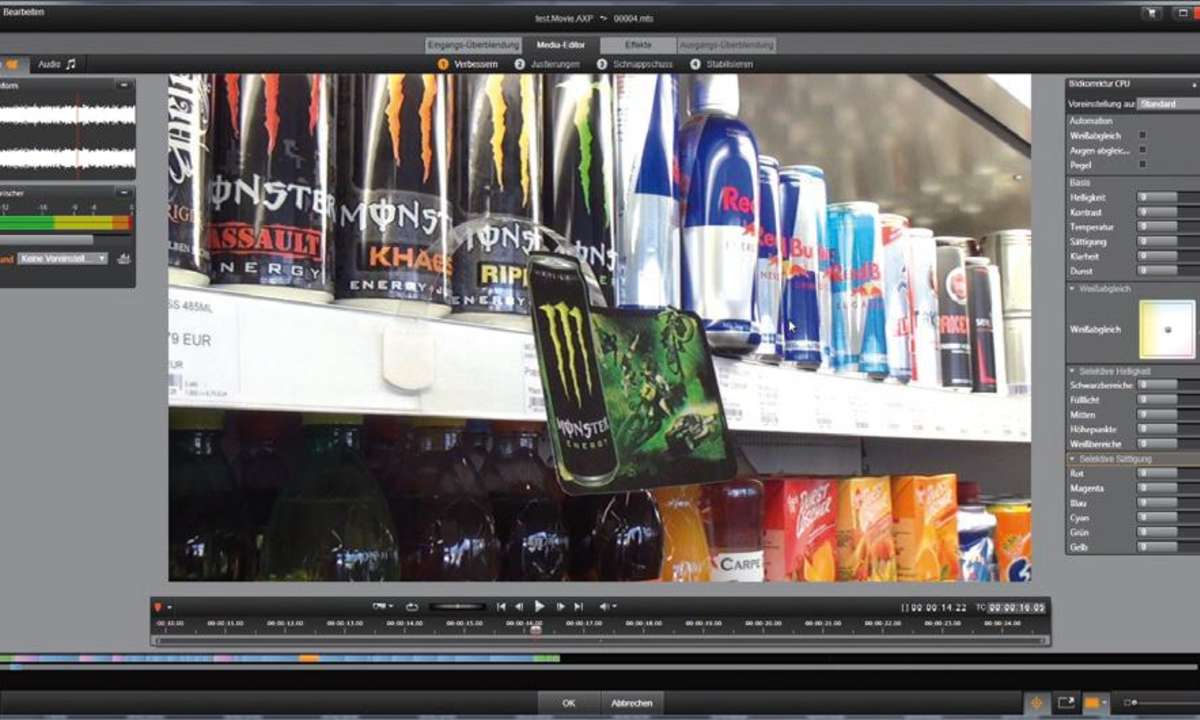Viewport: 1200px width, 720px height.
Task: Click the orange target icon at bottom right
Action: [x=1036, y=703]
